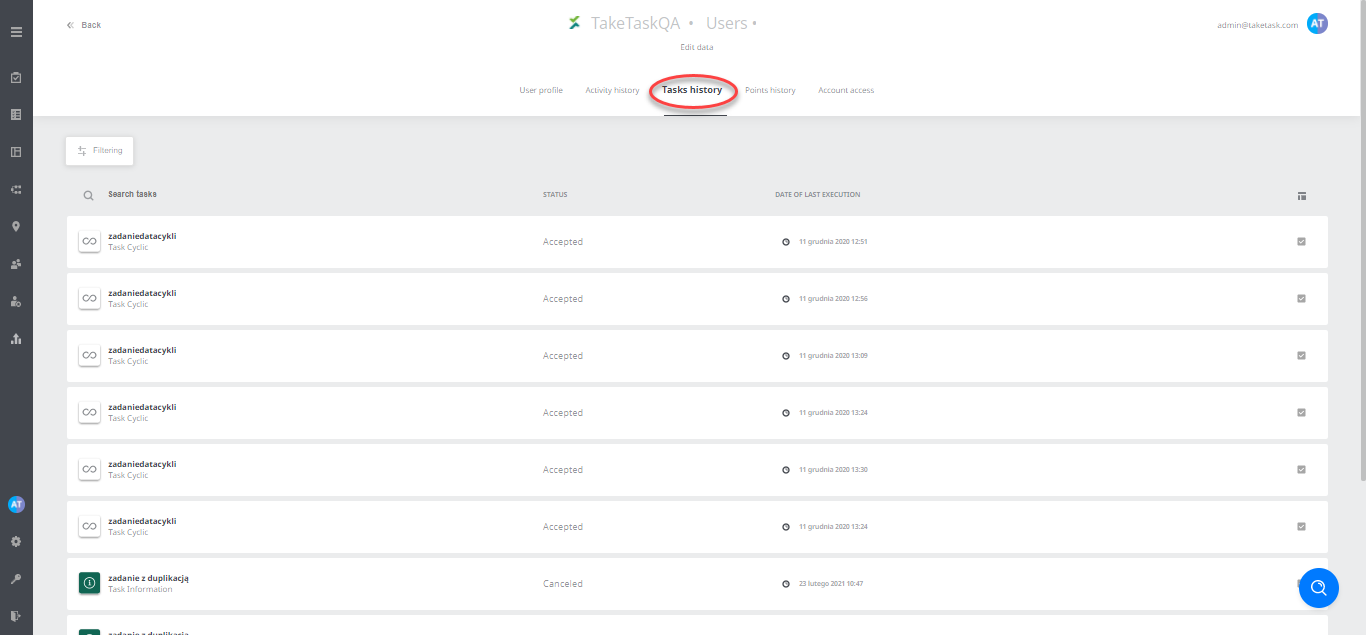This screenshot has width=1366, height=635.
Task: Open the user settings icon in sidebar
Action: tap(16, 301)
